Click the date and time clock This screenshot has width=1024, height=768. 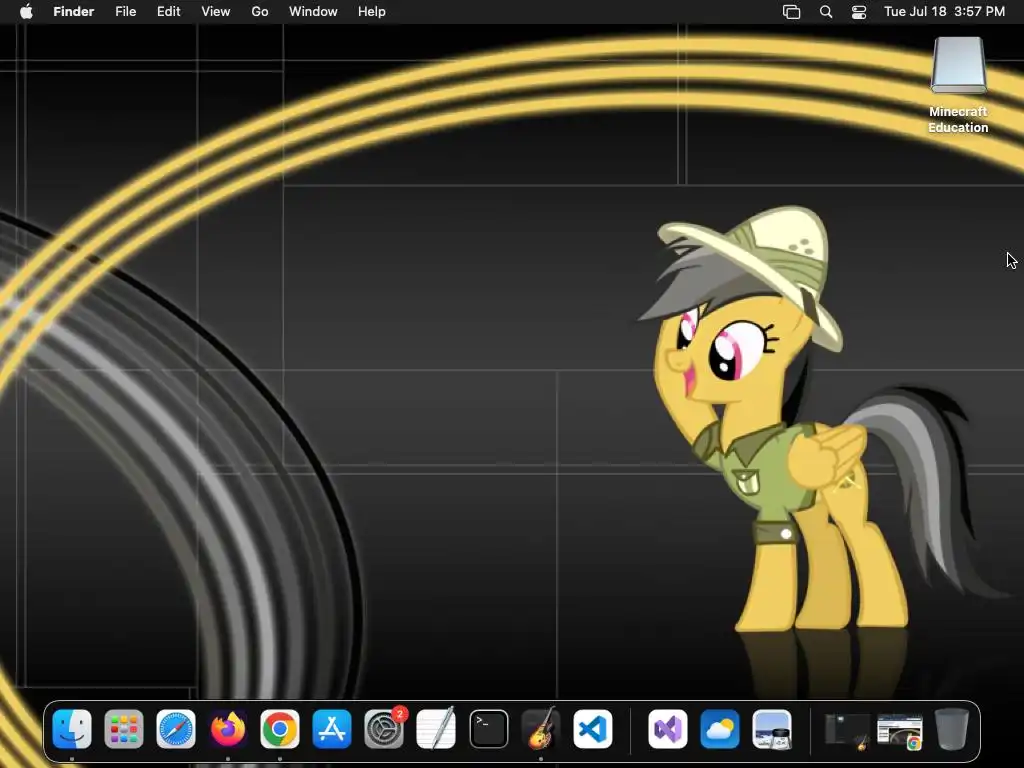tap(944, 12)
